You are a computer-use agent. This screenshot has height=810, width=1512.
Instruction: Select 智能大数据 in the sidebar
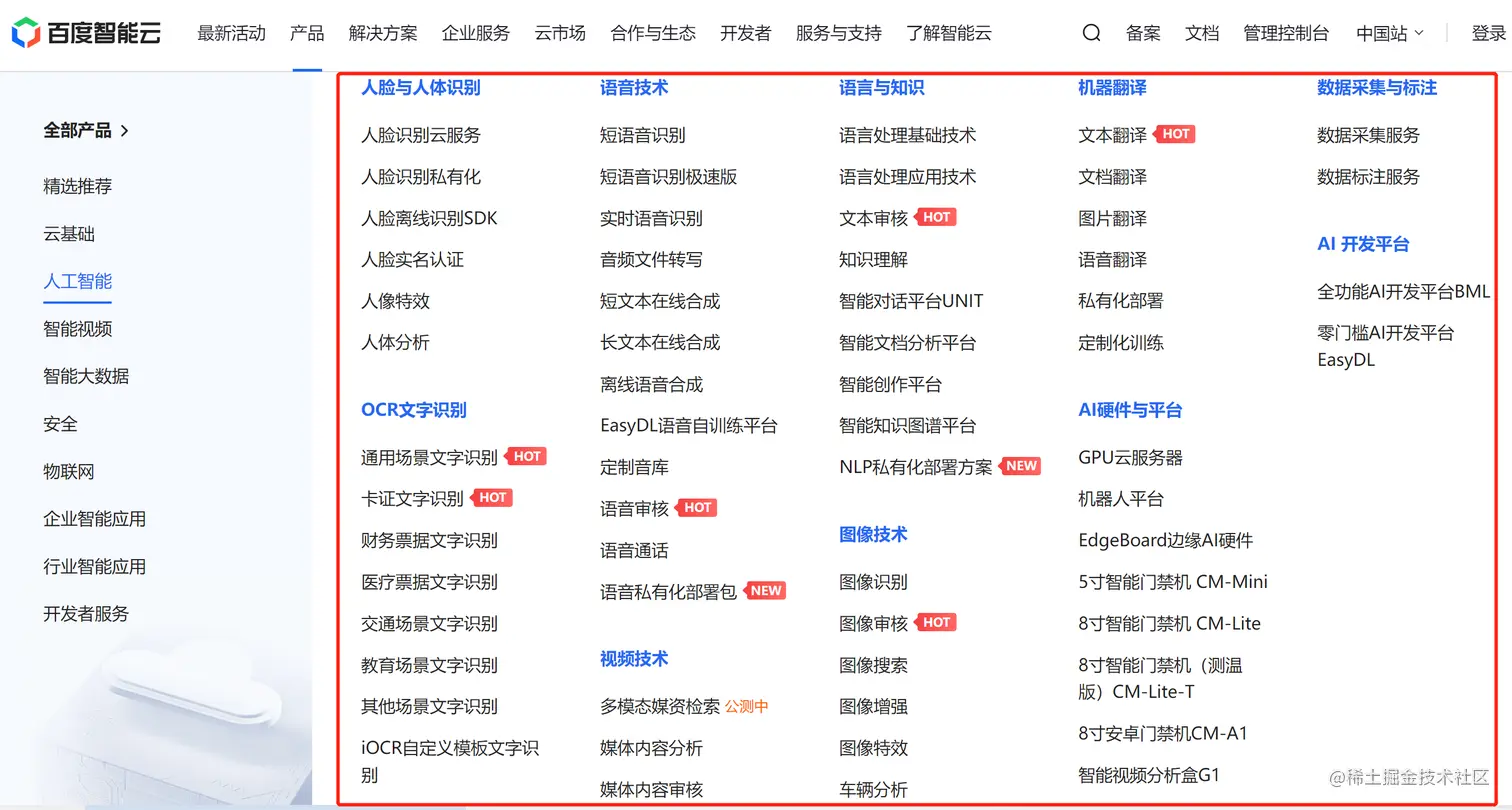[x=86, y=376]
